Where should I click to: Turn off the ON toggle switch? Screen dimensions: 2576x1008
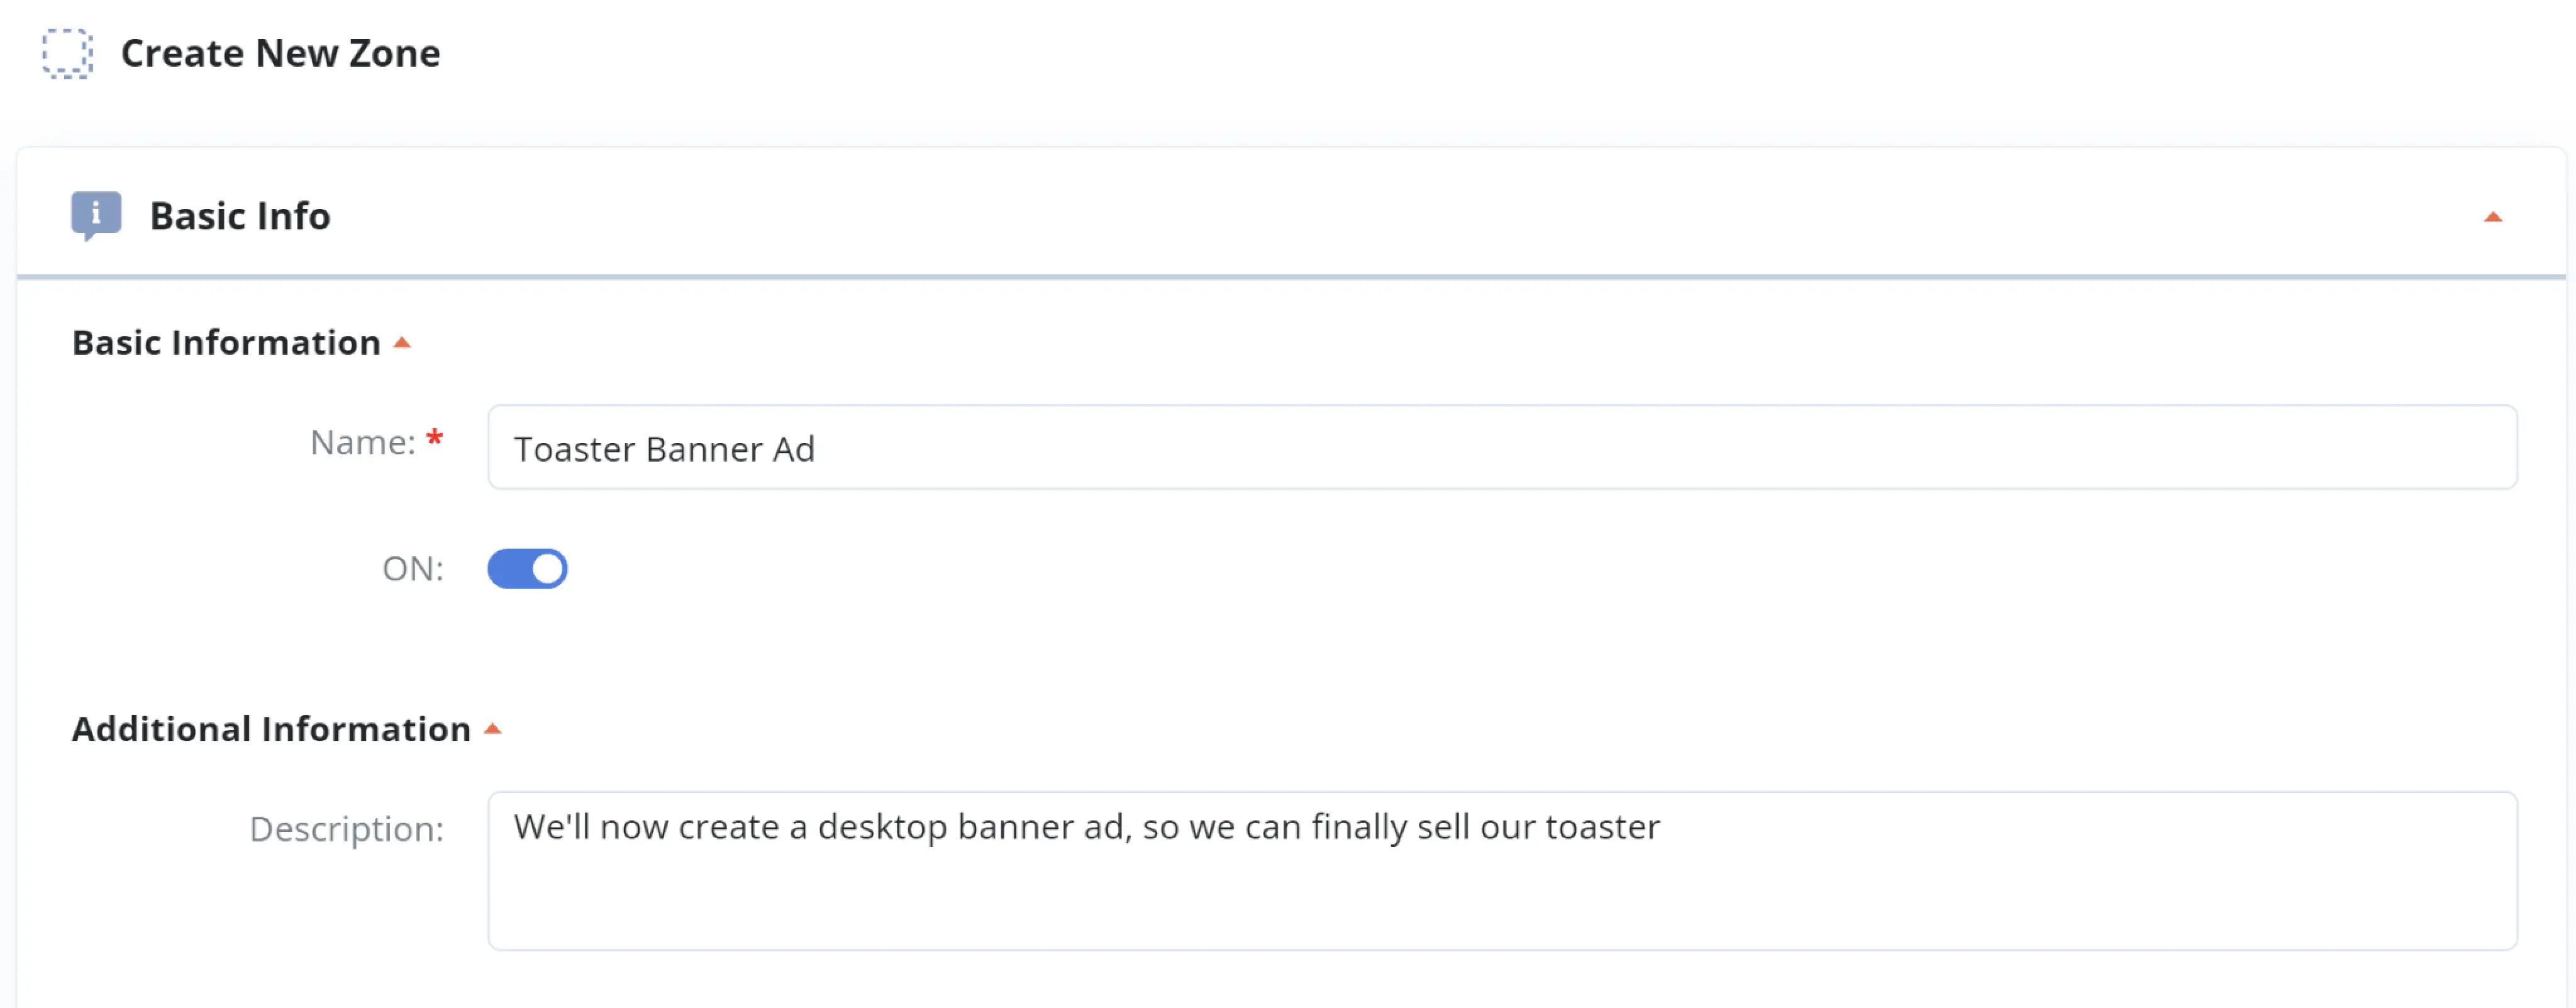(x=527, y=569)
